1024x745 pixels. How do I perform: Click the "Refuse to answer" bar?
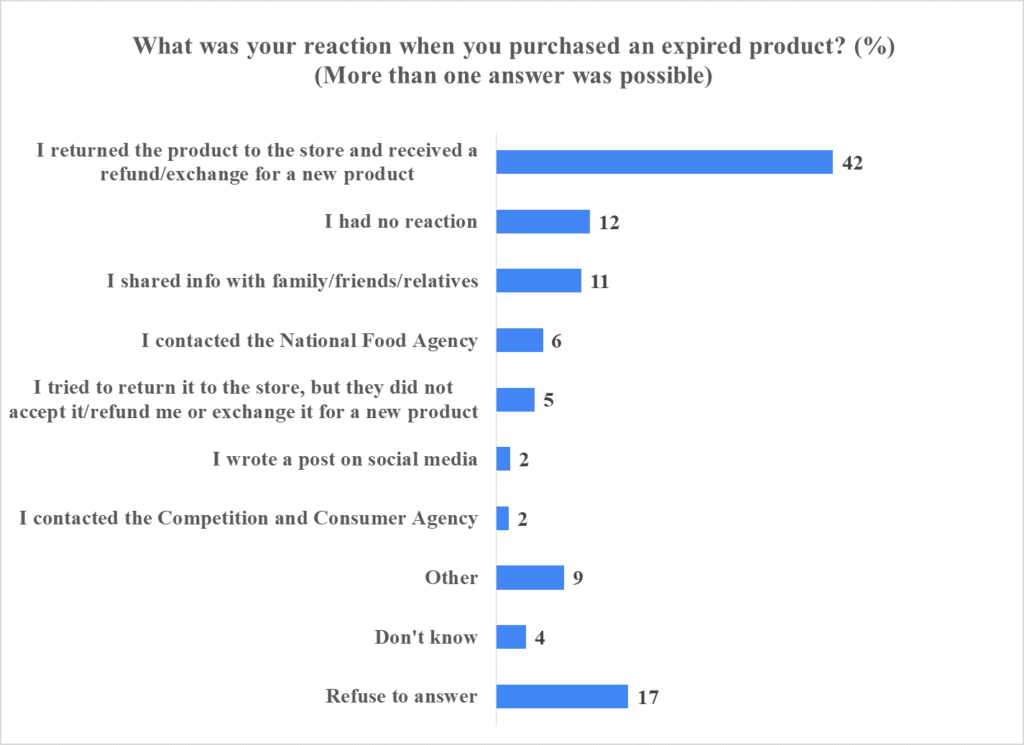click(x=562, y=696)
